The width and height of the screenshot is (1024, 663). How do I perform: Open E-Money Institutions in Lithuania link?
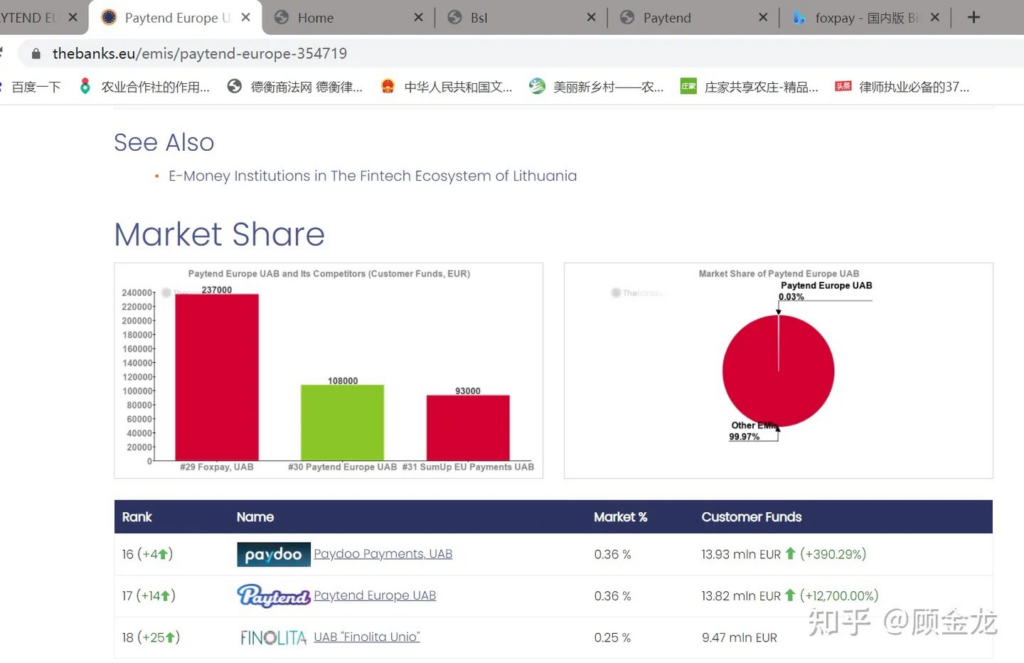click(372, 176)
